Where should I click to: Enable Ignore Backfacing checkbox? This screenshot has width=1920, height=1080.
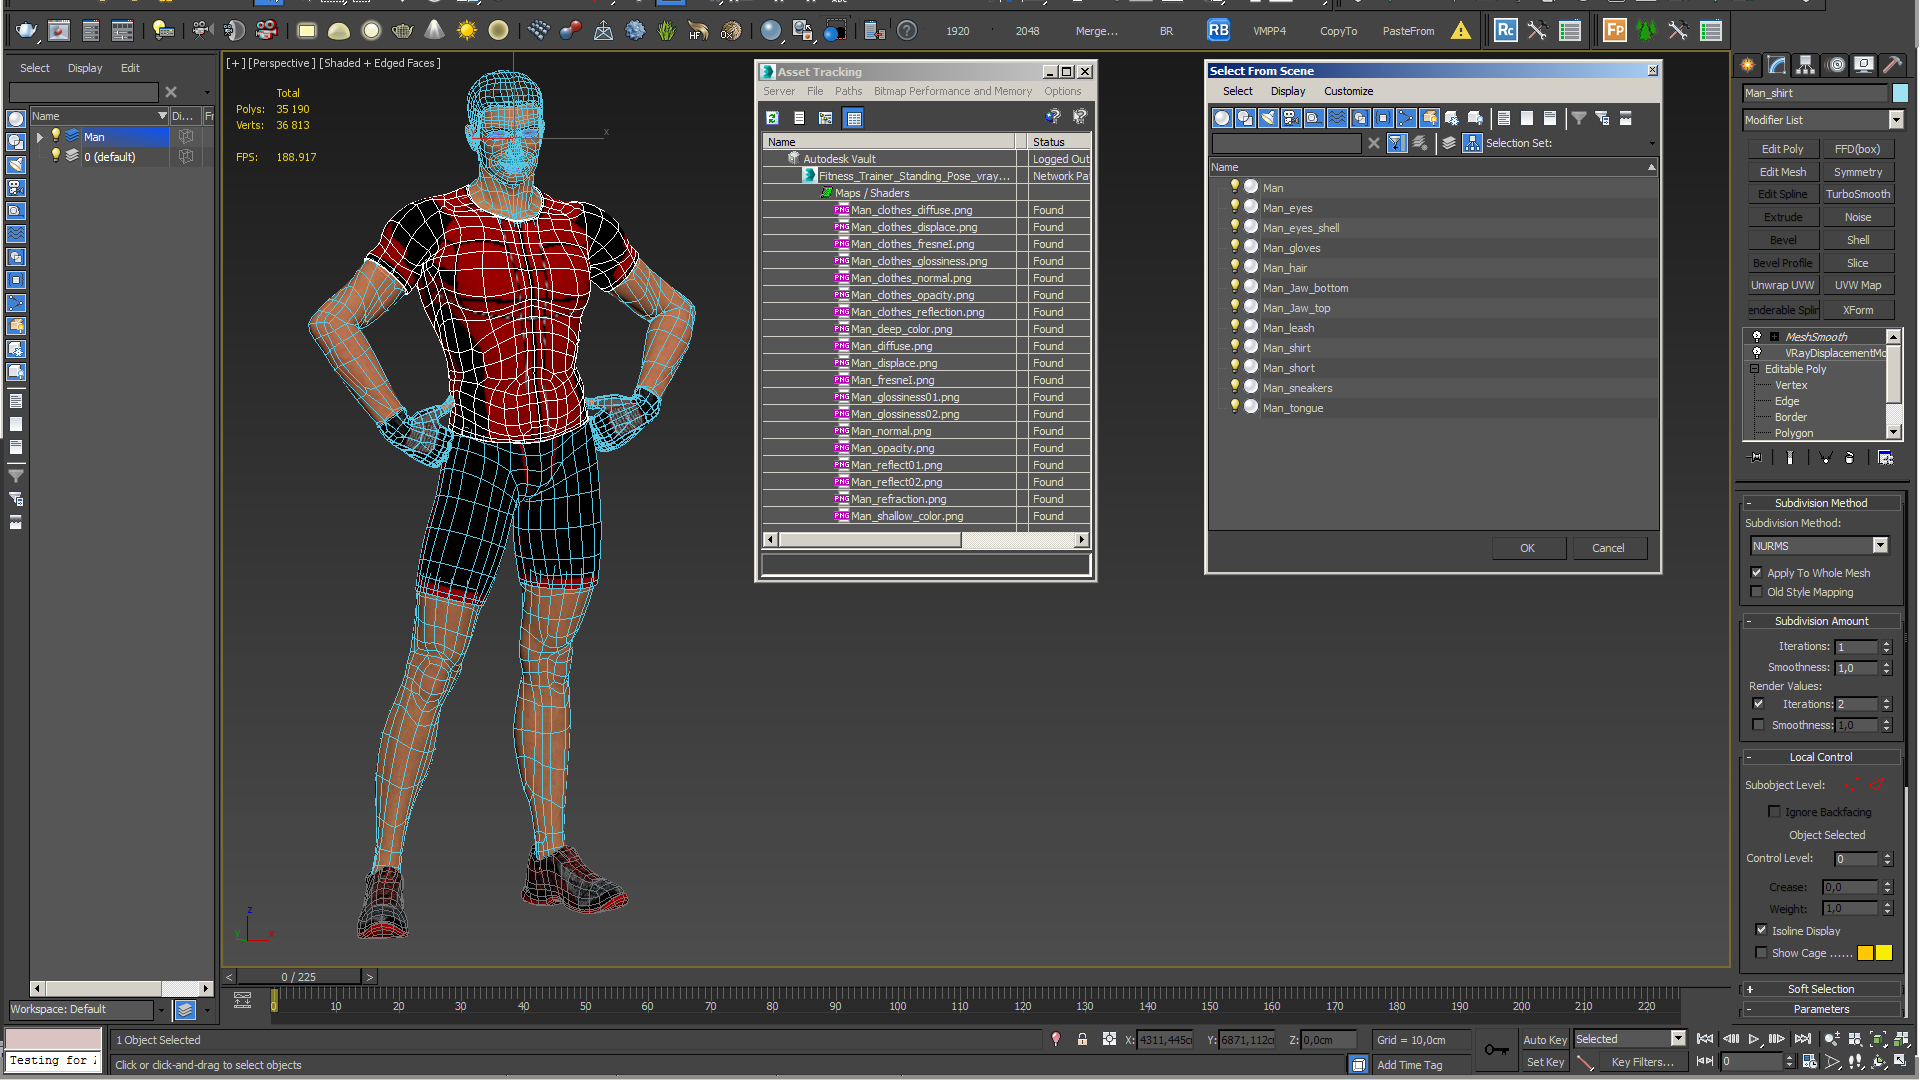tap(1775, 812)
